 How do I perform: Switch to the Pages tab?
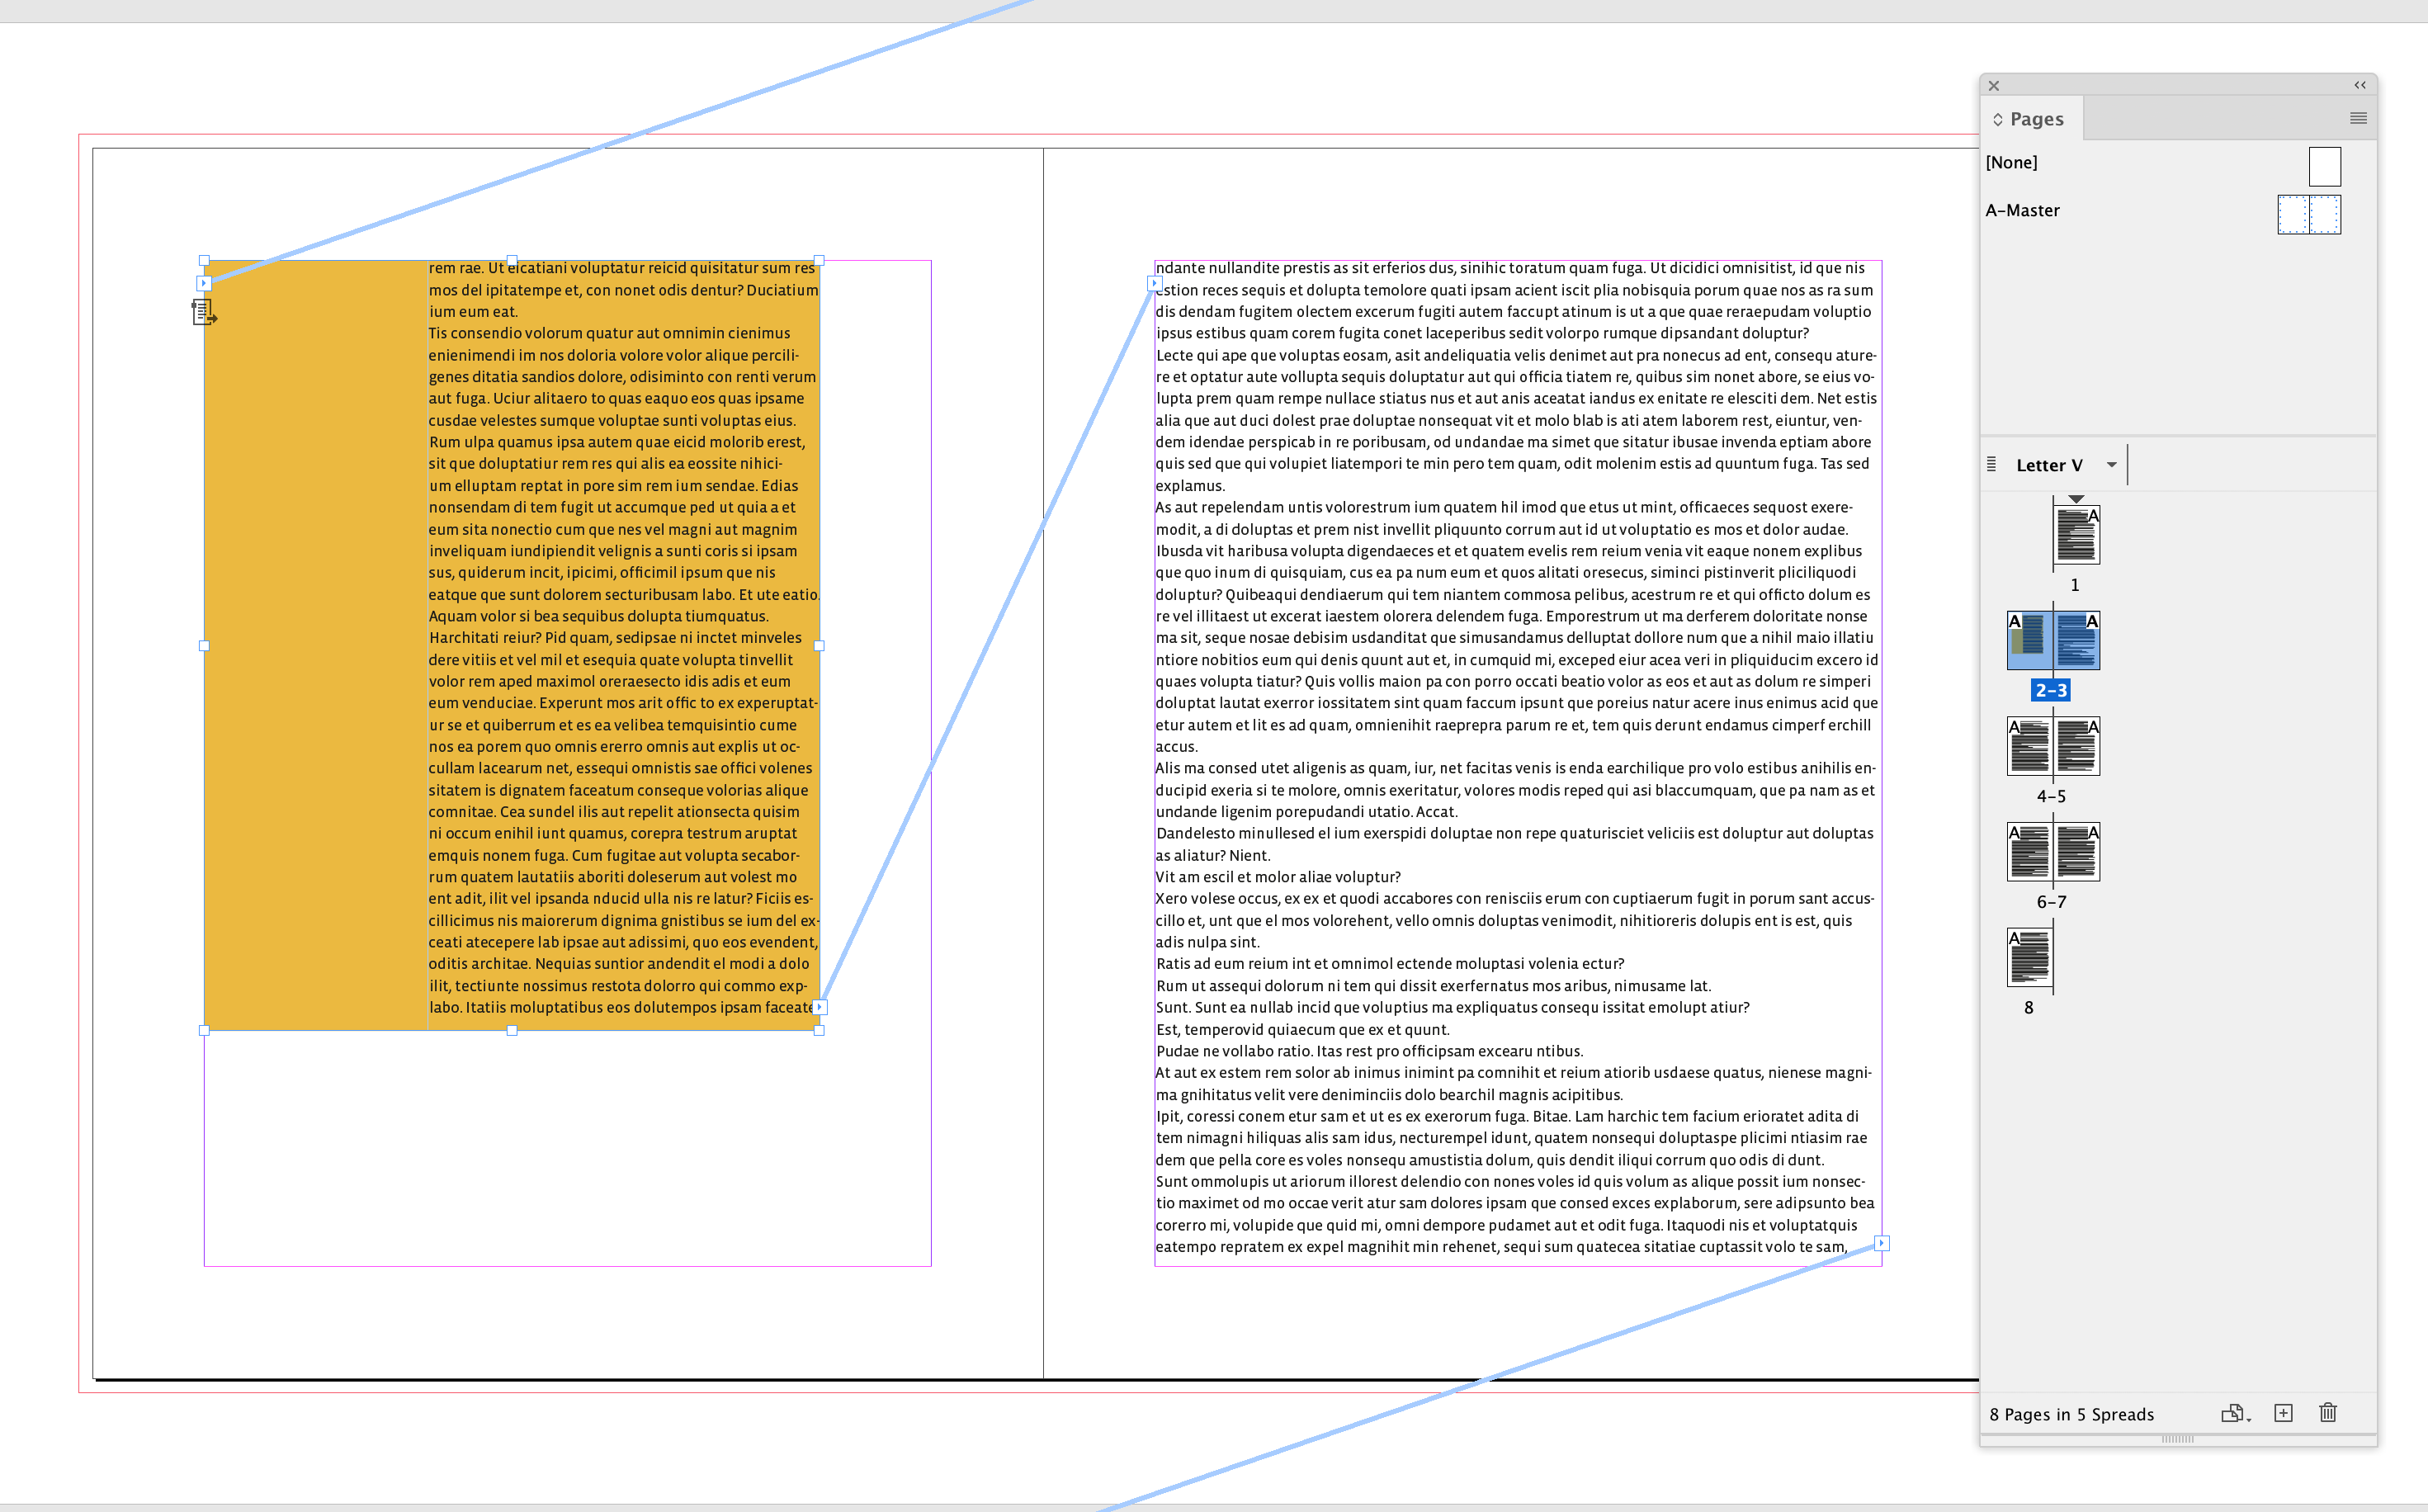[2036, 118]
